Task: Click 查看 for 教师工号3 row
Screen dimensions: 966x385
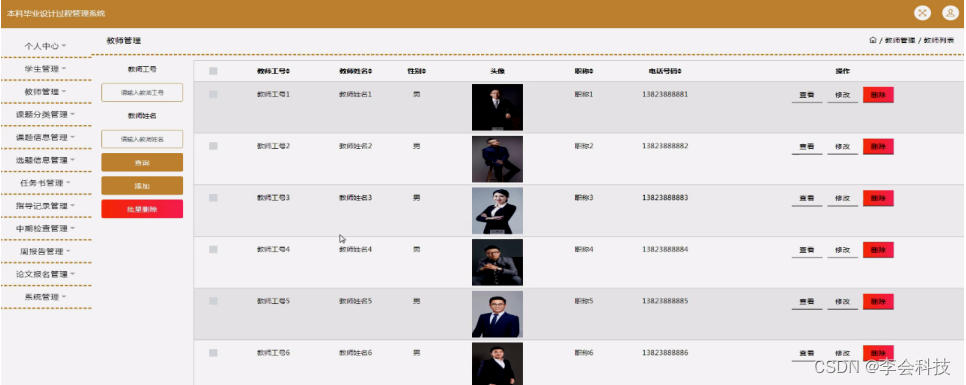Action: pyautogui.click(x=807, y=199)
